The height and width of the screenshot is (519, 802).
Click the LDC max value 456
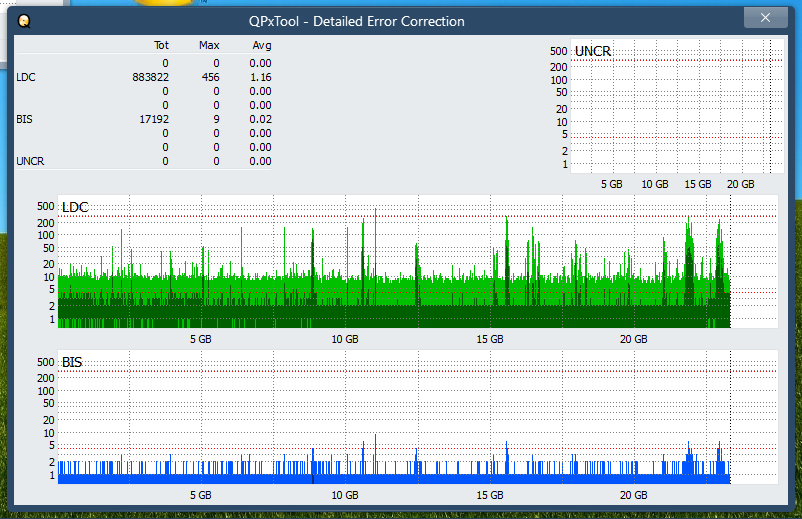211,77
